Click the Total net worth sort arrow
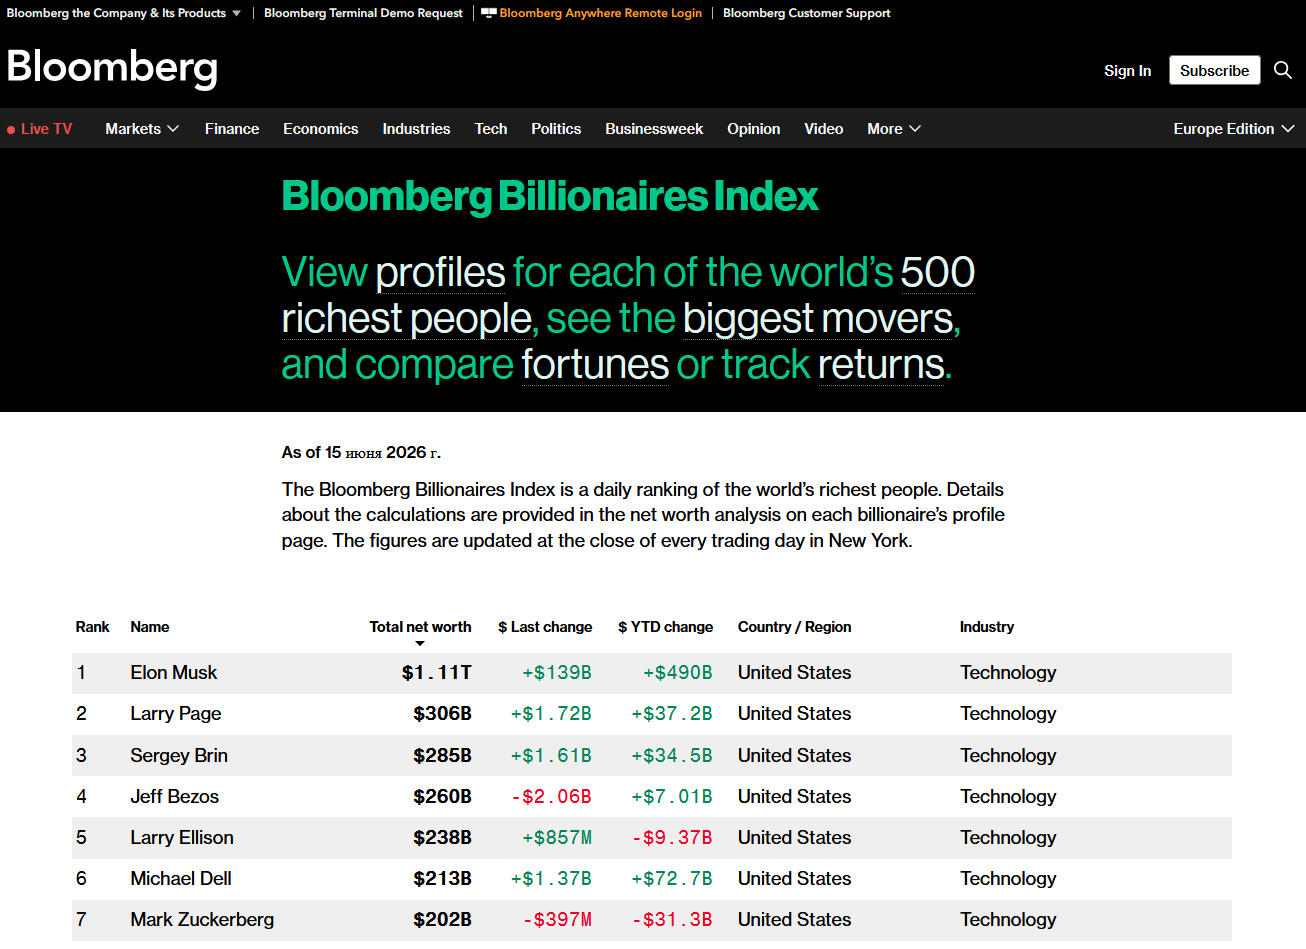The image size is (1306, 949). click(420, 643)
